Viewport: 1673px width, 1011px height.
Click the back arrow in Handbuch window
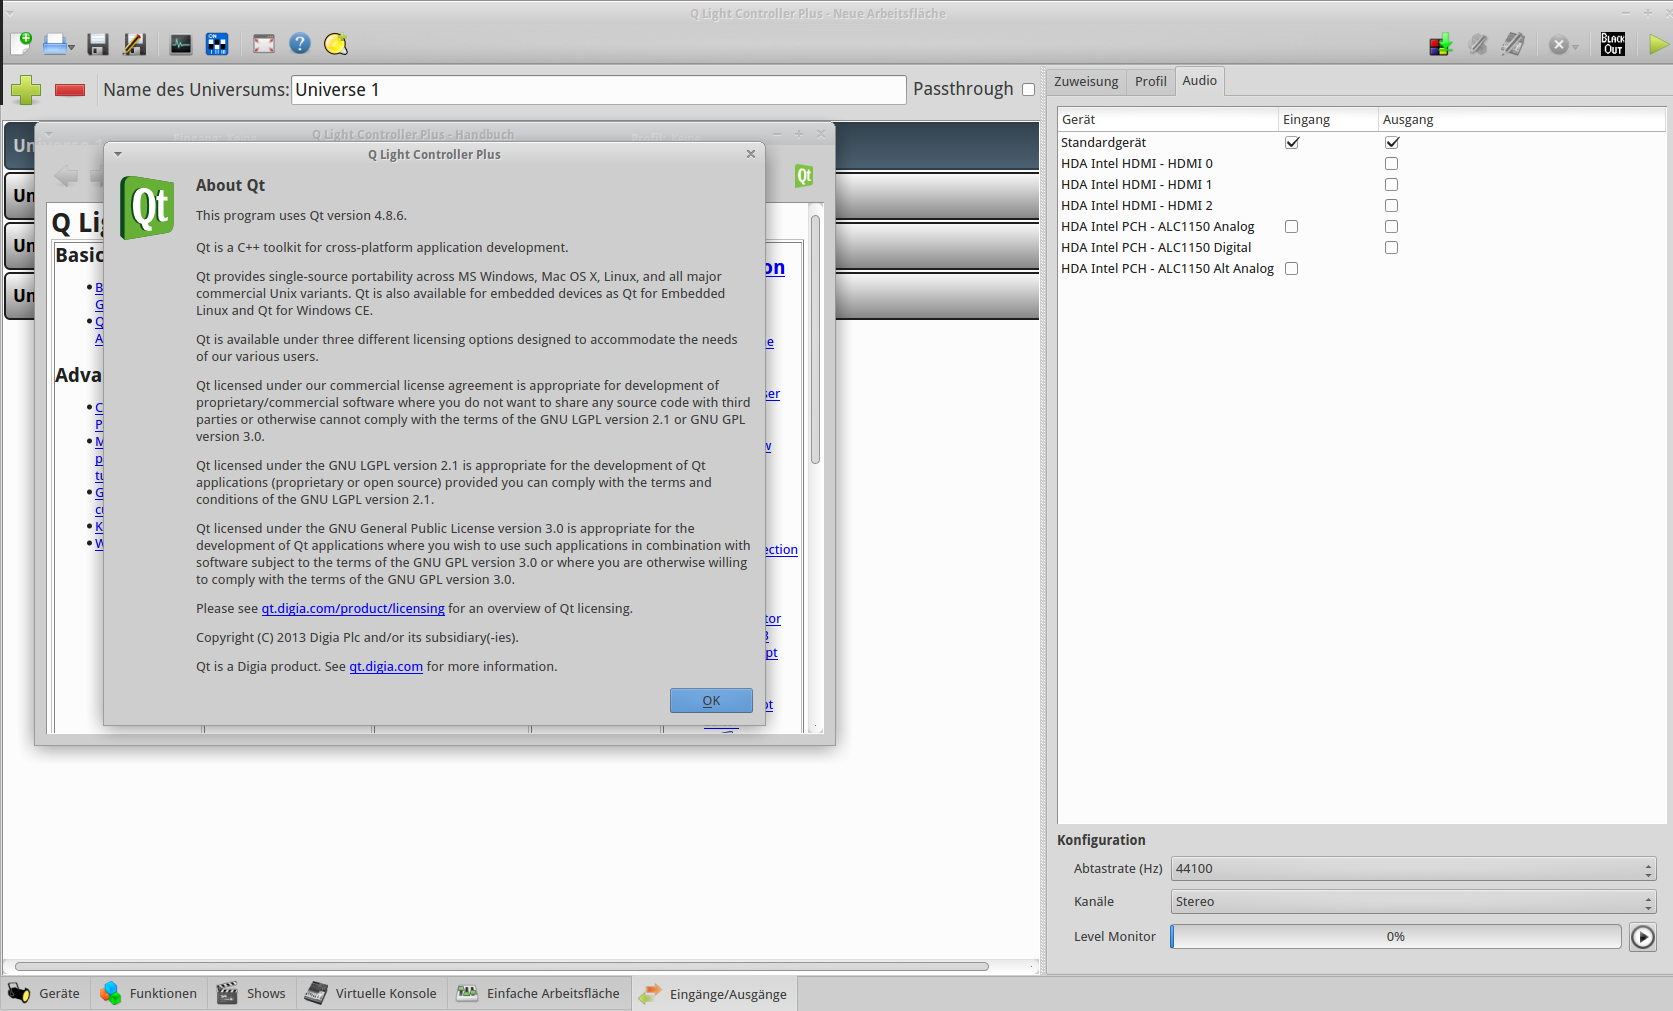click(x=66, y=177)
